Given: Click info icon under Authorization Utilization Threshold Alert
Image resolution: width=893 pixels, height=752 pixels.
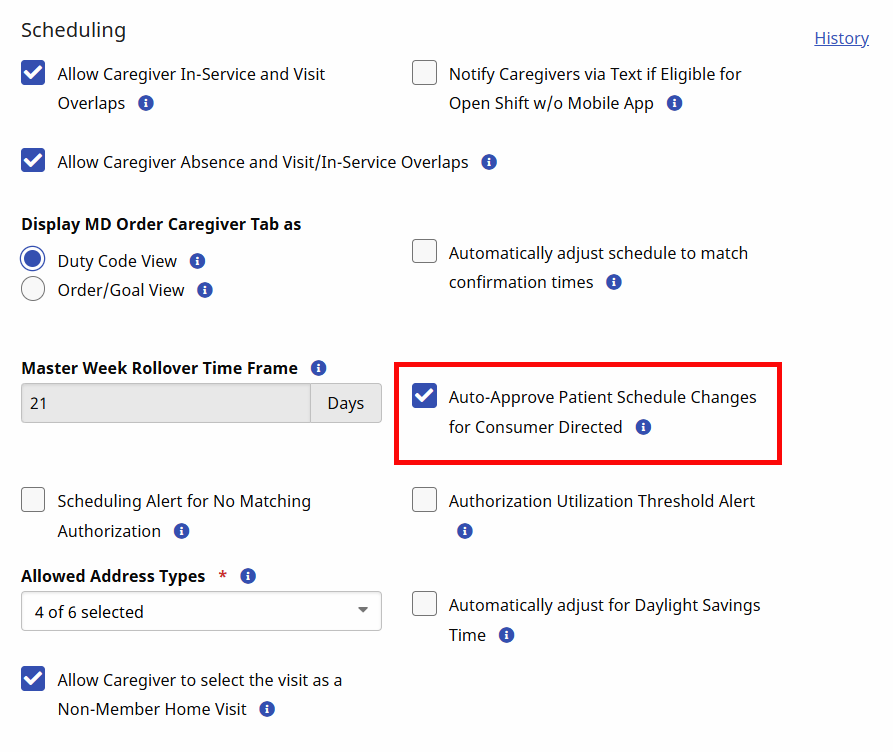Looking at the screenshot, I should [465, 531].
